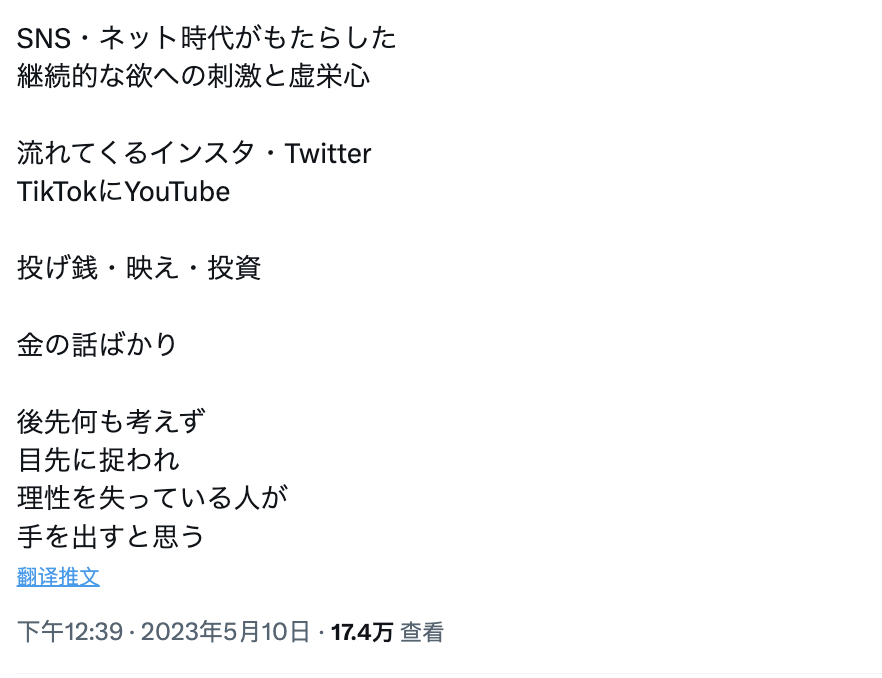Click the text ネット時代がもたらした

248,38
